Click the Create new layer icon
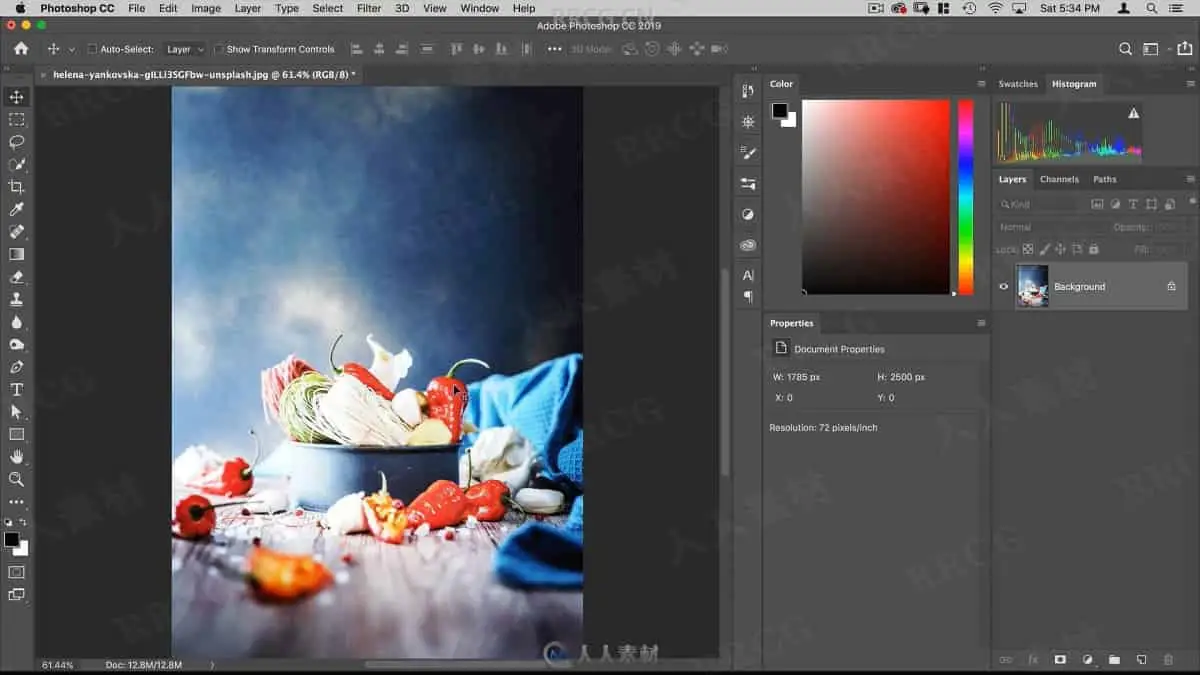This screenshot has width=1200, height=675. 1141,660
